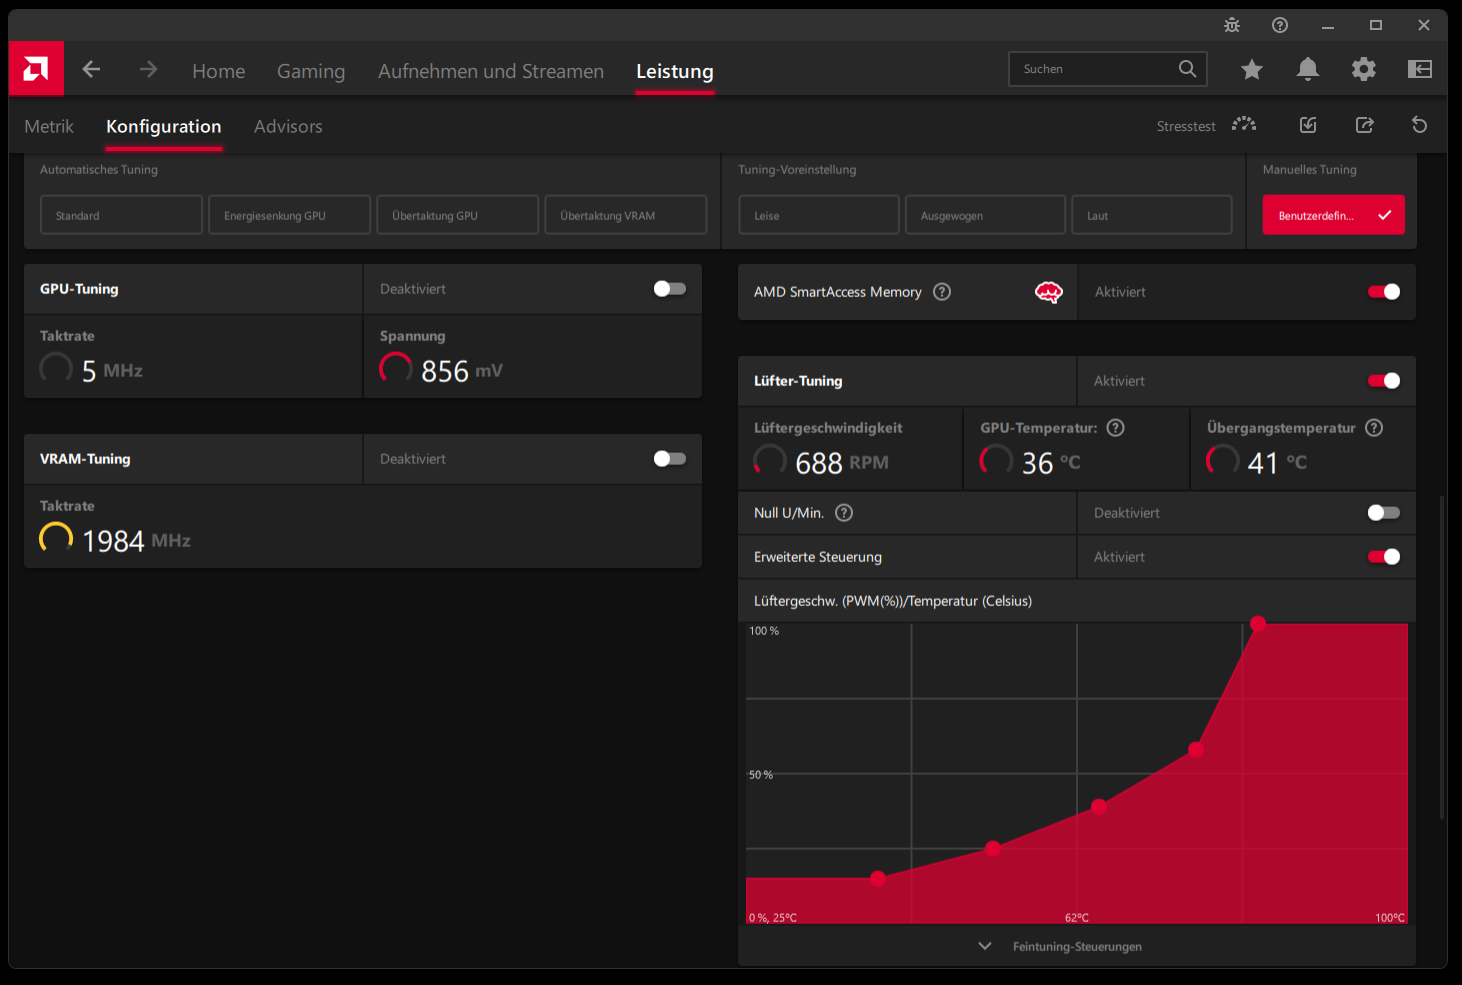Start the Stresstest gauge icon
Screen dimensions: 1462x985
(x=1244, y=125)
